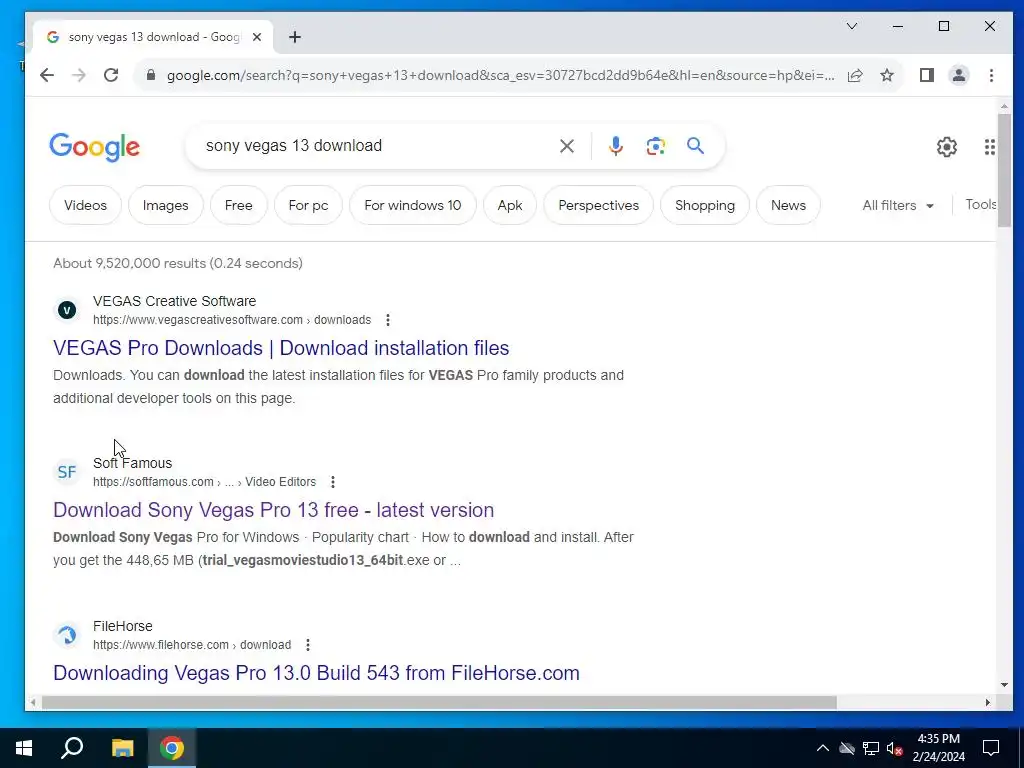Open a new tab with the plus button
1024x768 pixels.
295,37
